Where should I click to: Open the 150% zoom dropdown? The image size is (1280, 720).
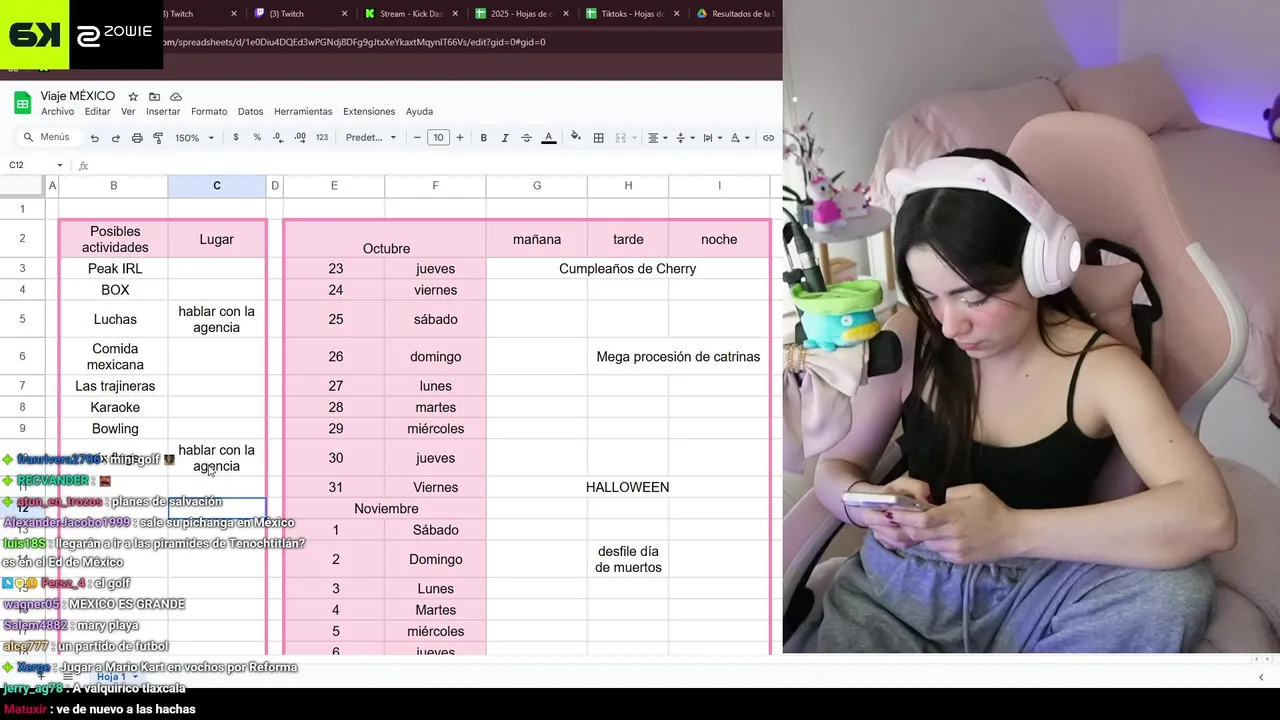[x=195, y=138]
